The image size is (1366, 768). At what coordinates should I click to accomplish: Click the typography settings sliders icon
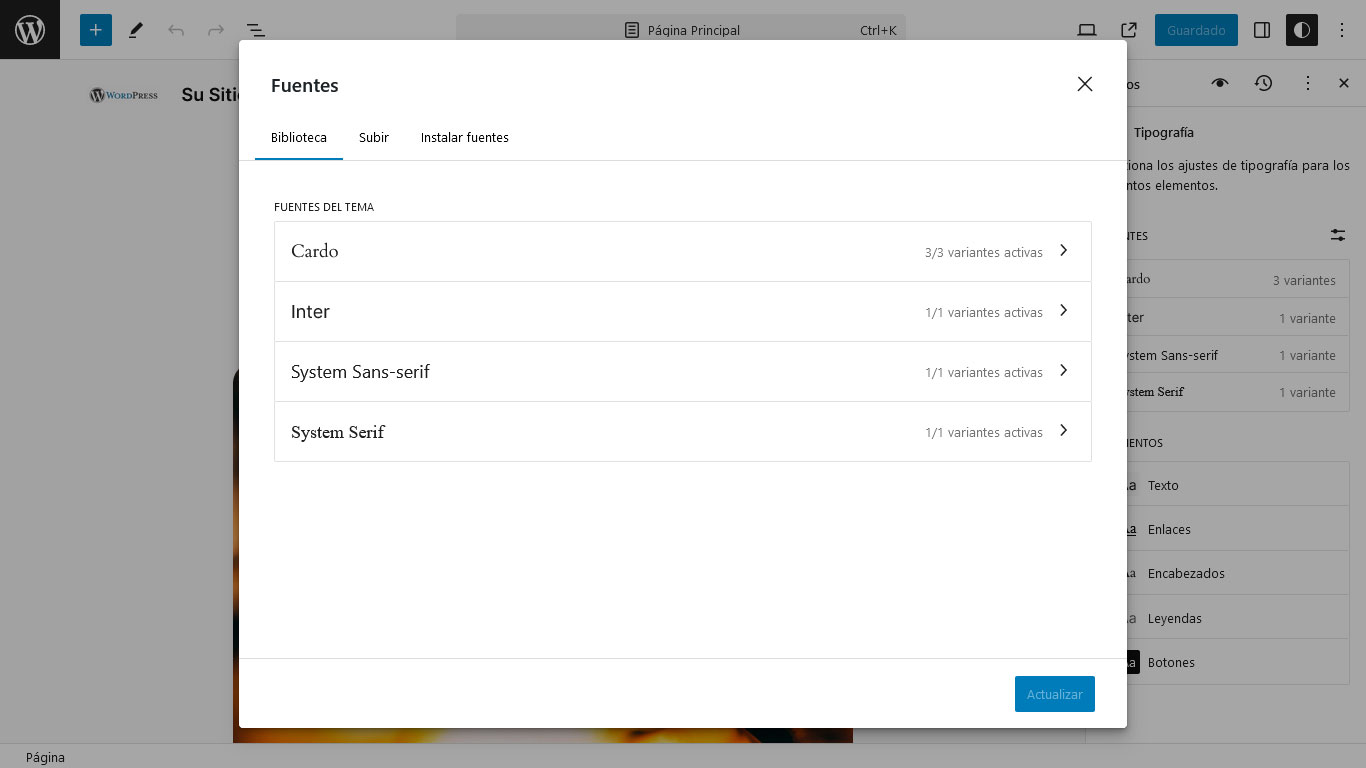[1337, 235]
